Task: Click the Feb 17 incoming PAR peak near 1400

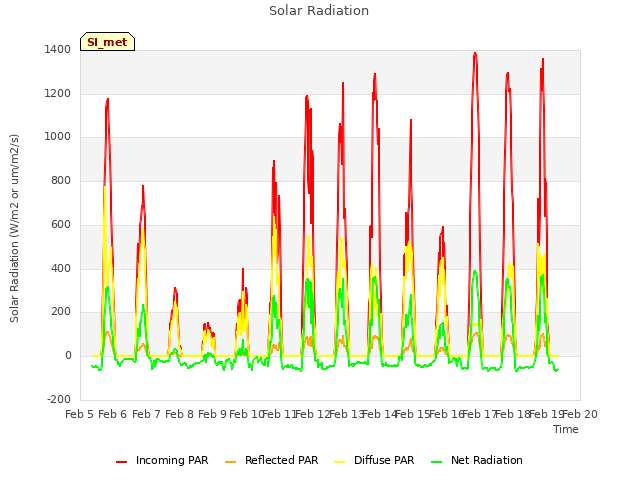Action: (x=475, y=53)
